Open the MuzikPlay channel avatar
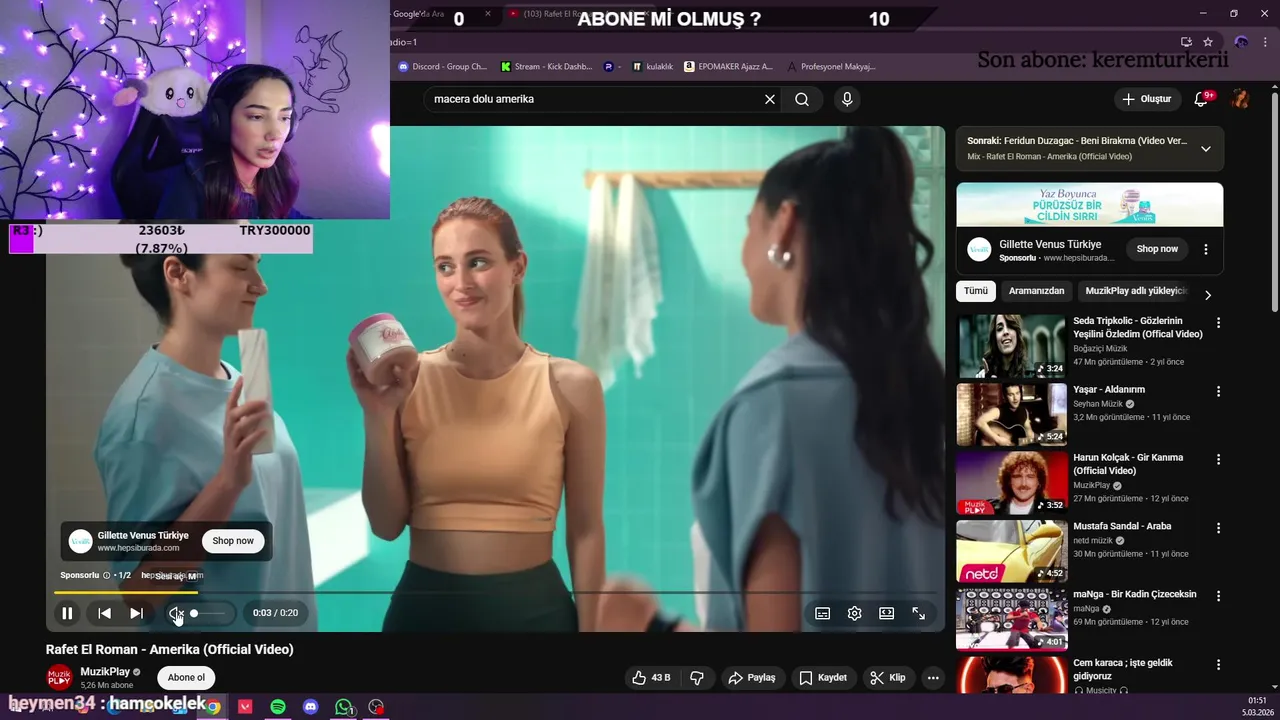The height and width of the screenshot is (720, 1280). (x=60, y=677)
